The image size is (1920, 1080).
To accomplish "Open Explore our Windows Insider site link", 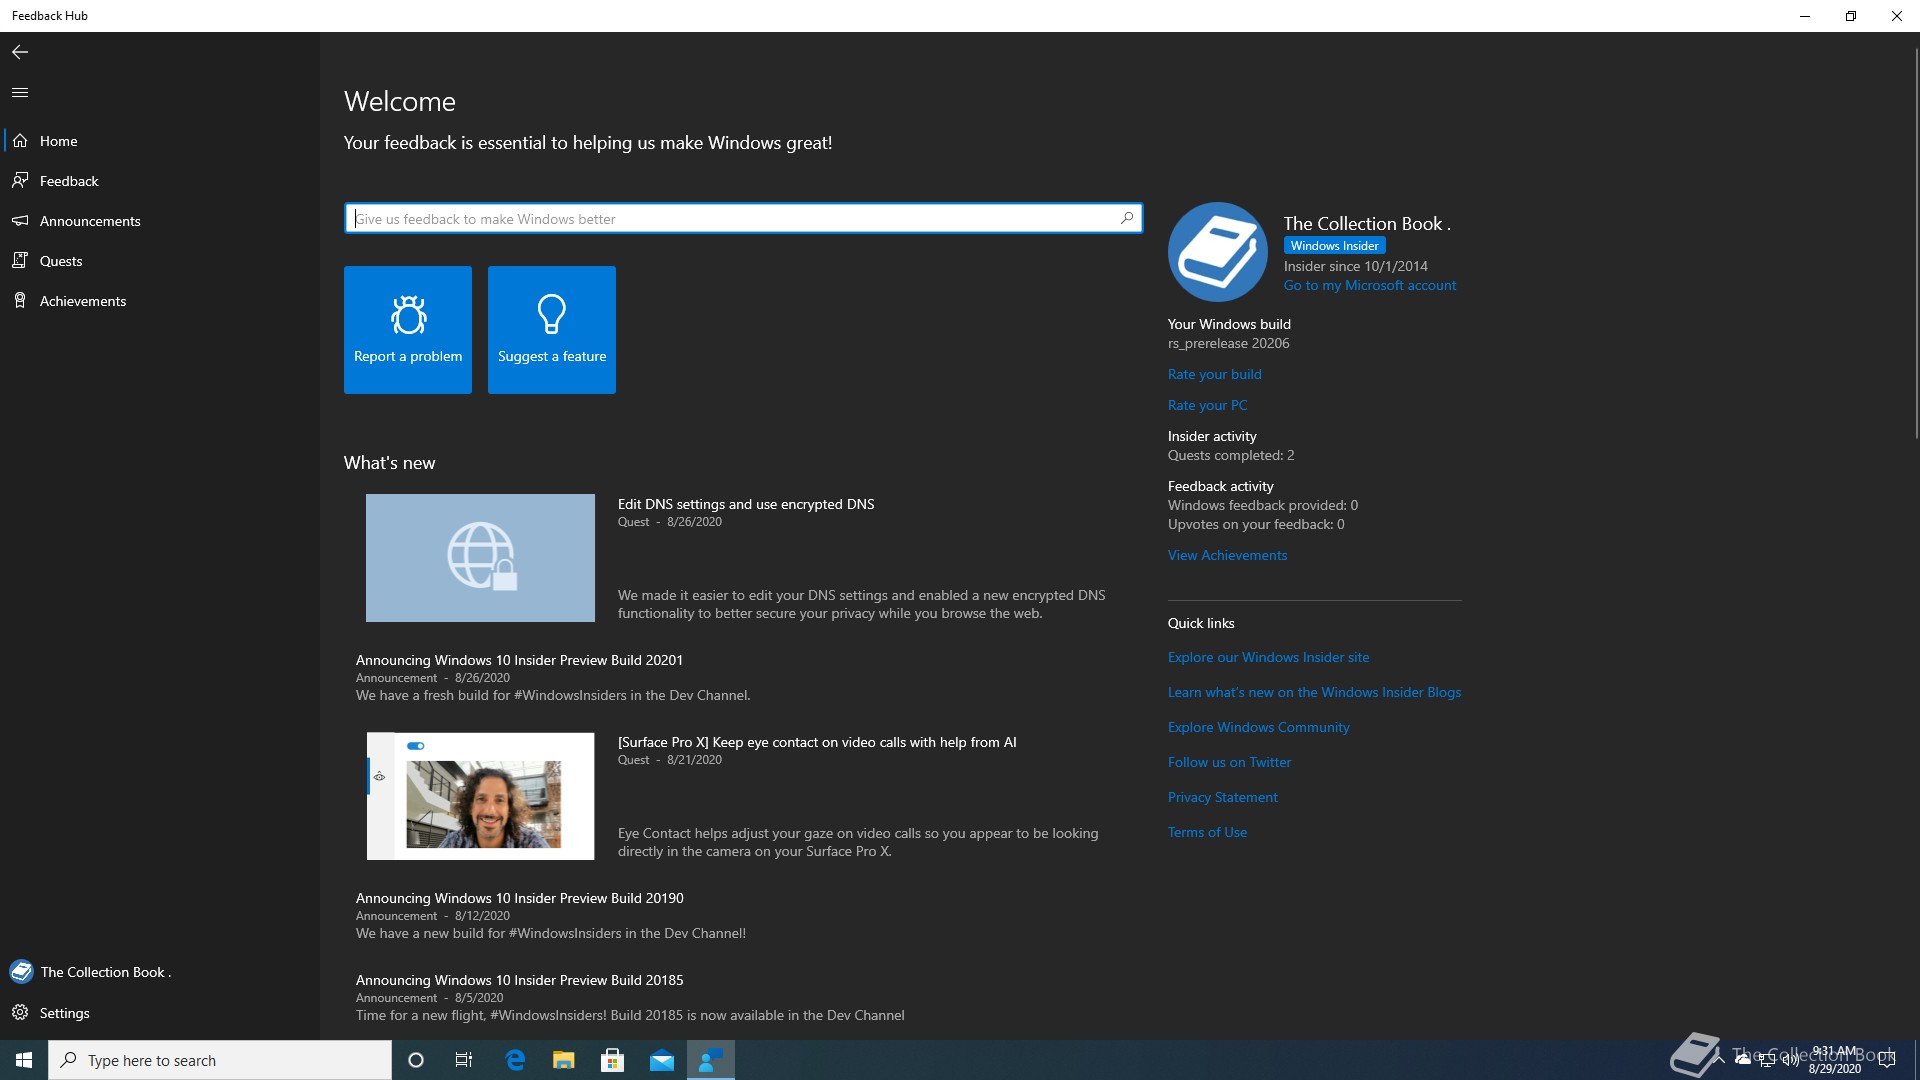I will pyautogui.click(x=1269, y=657).
